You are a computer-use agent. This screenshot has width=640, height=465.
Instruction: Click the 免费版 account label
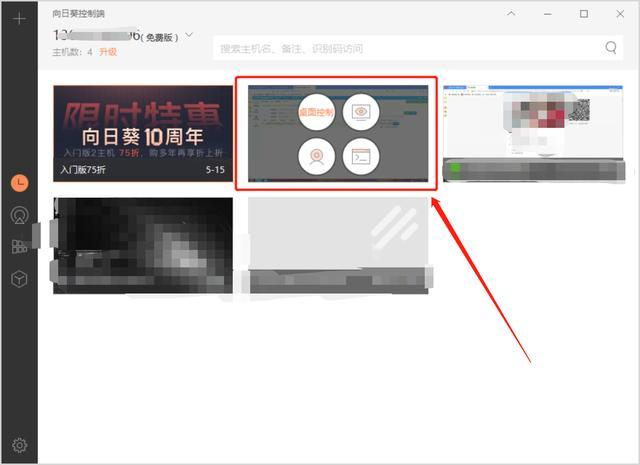pyautogui.click(x=159, y=38)
